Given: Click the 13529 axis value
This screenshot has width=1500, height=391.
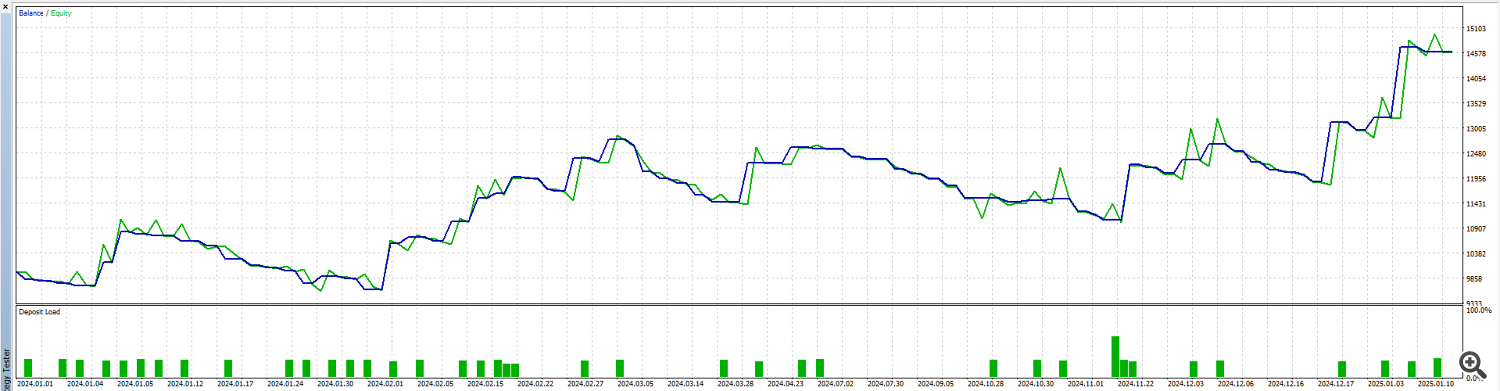Looking at the screenshot, I should [x=1476, y=104].
